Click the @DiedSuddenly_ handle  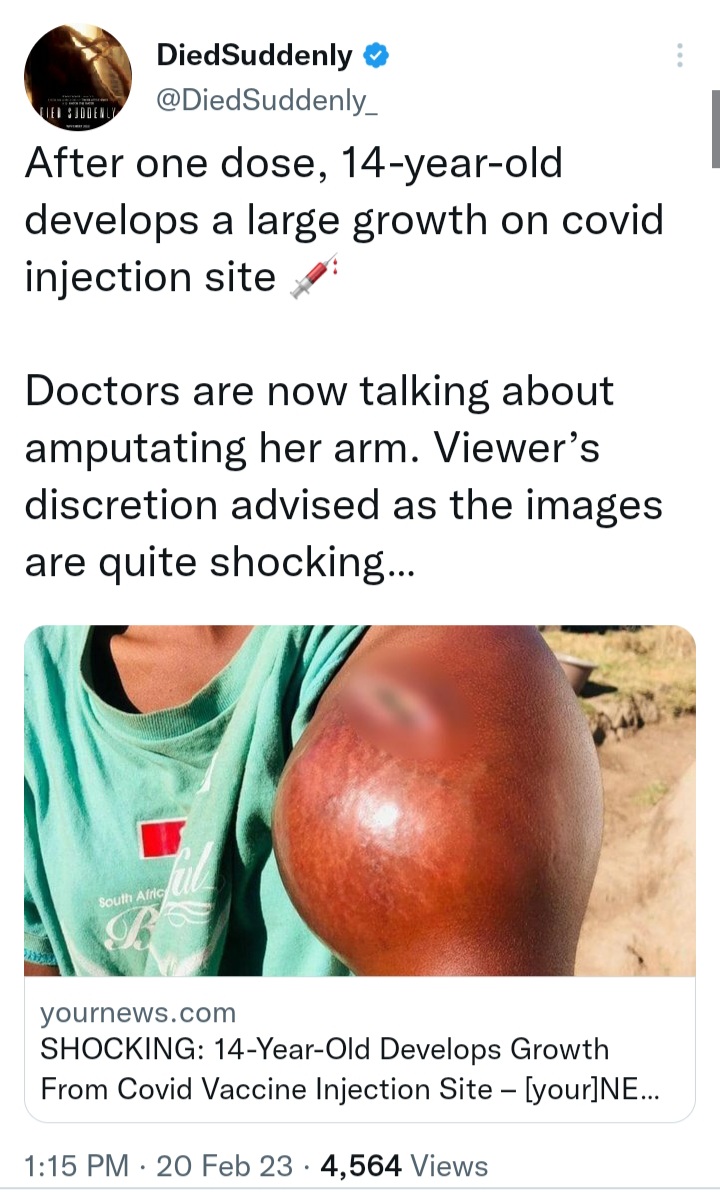tap(266, 100)
